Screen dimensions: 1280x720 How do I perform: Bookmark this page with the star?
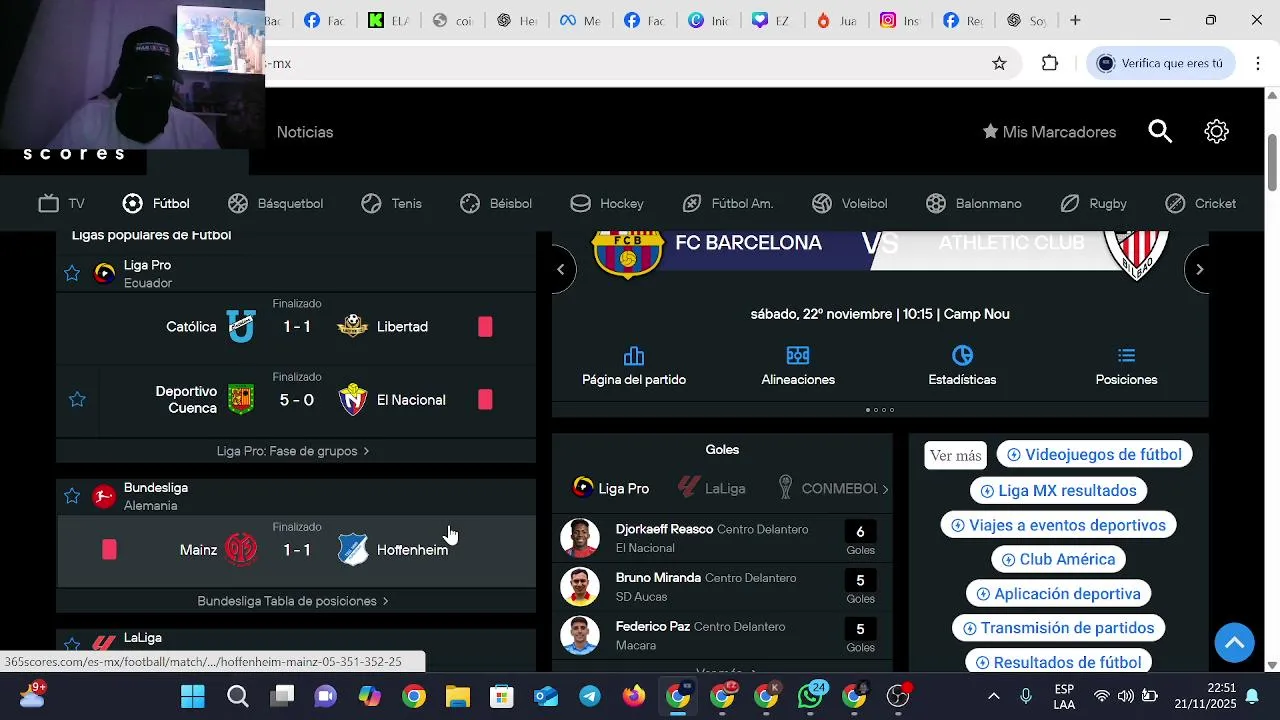tap(999, 63)
